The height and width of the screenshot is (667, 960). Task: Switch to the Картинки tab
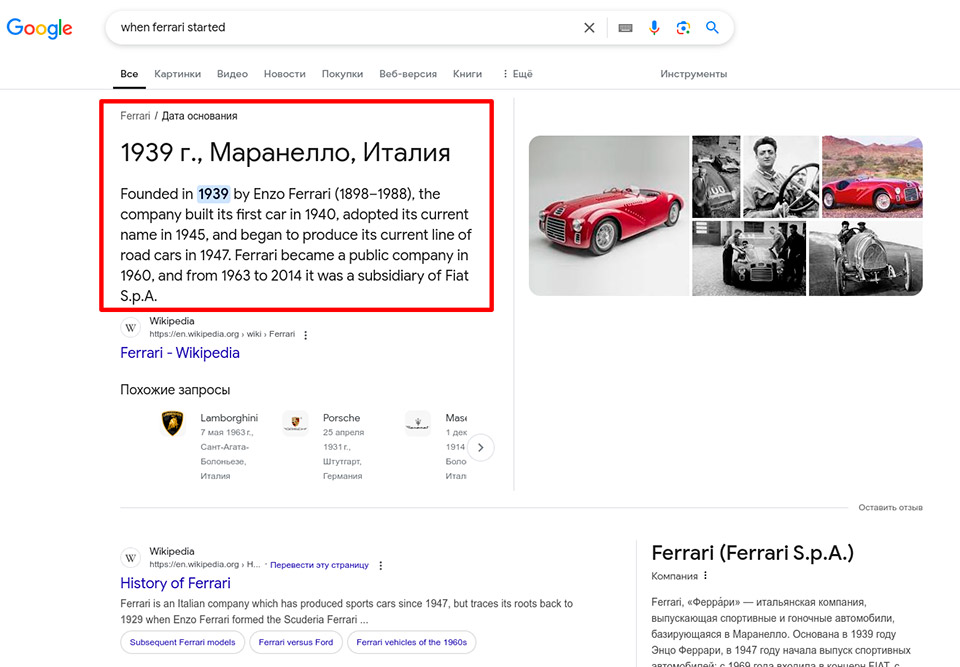point(178,74)
